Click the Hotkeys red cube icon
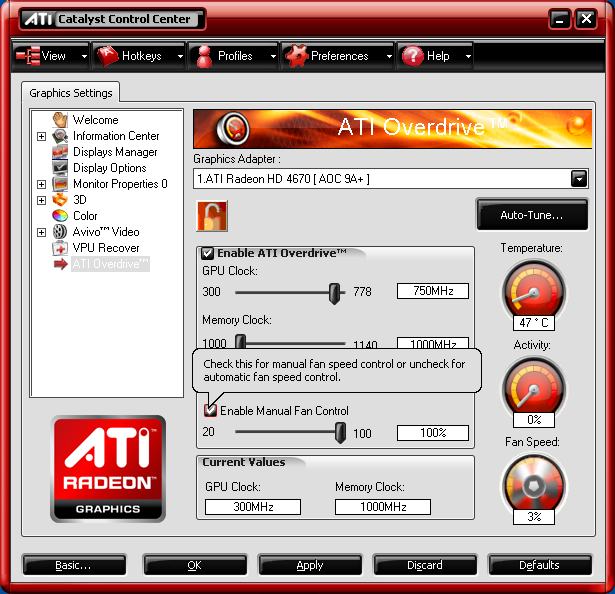This screenshot has width=615, height=594. (107, 56)
